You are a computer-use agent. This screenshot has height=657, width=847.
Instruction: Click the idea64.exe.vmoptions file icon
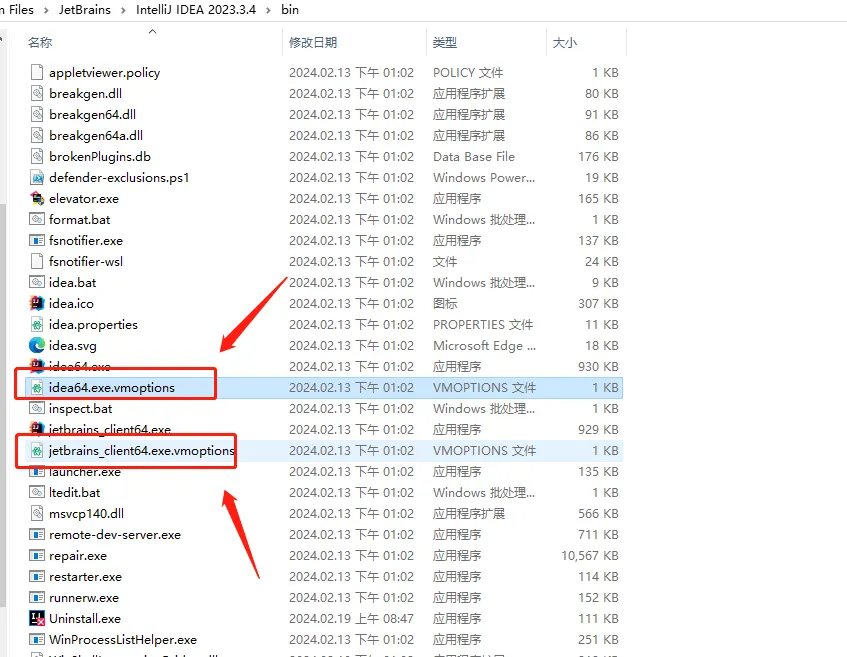(37, 388)
